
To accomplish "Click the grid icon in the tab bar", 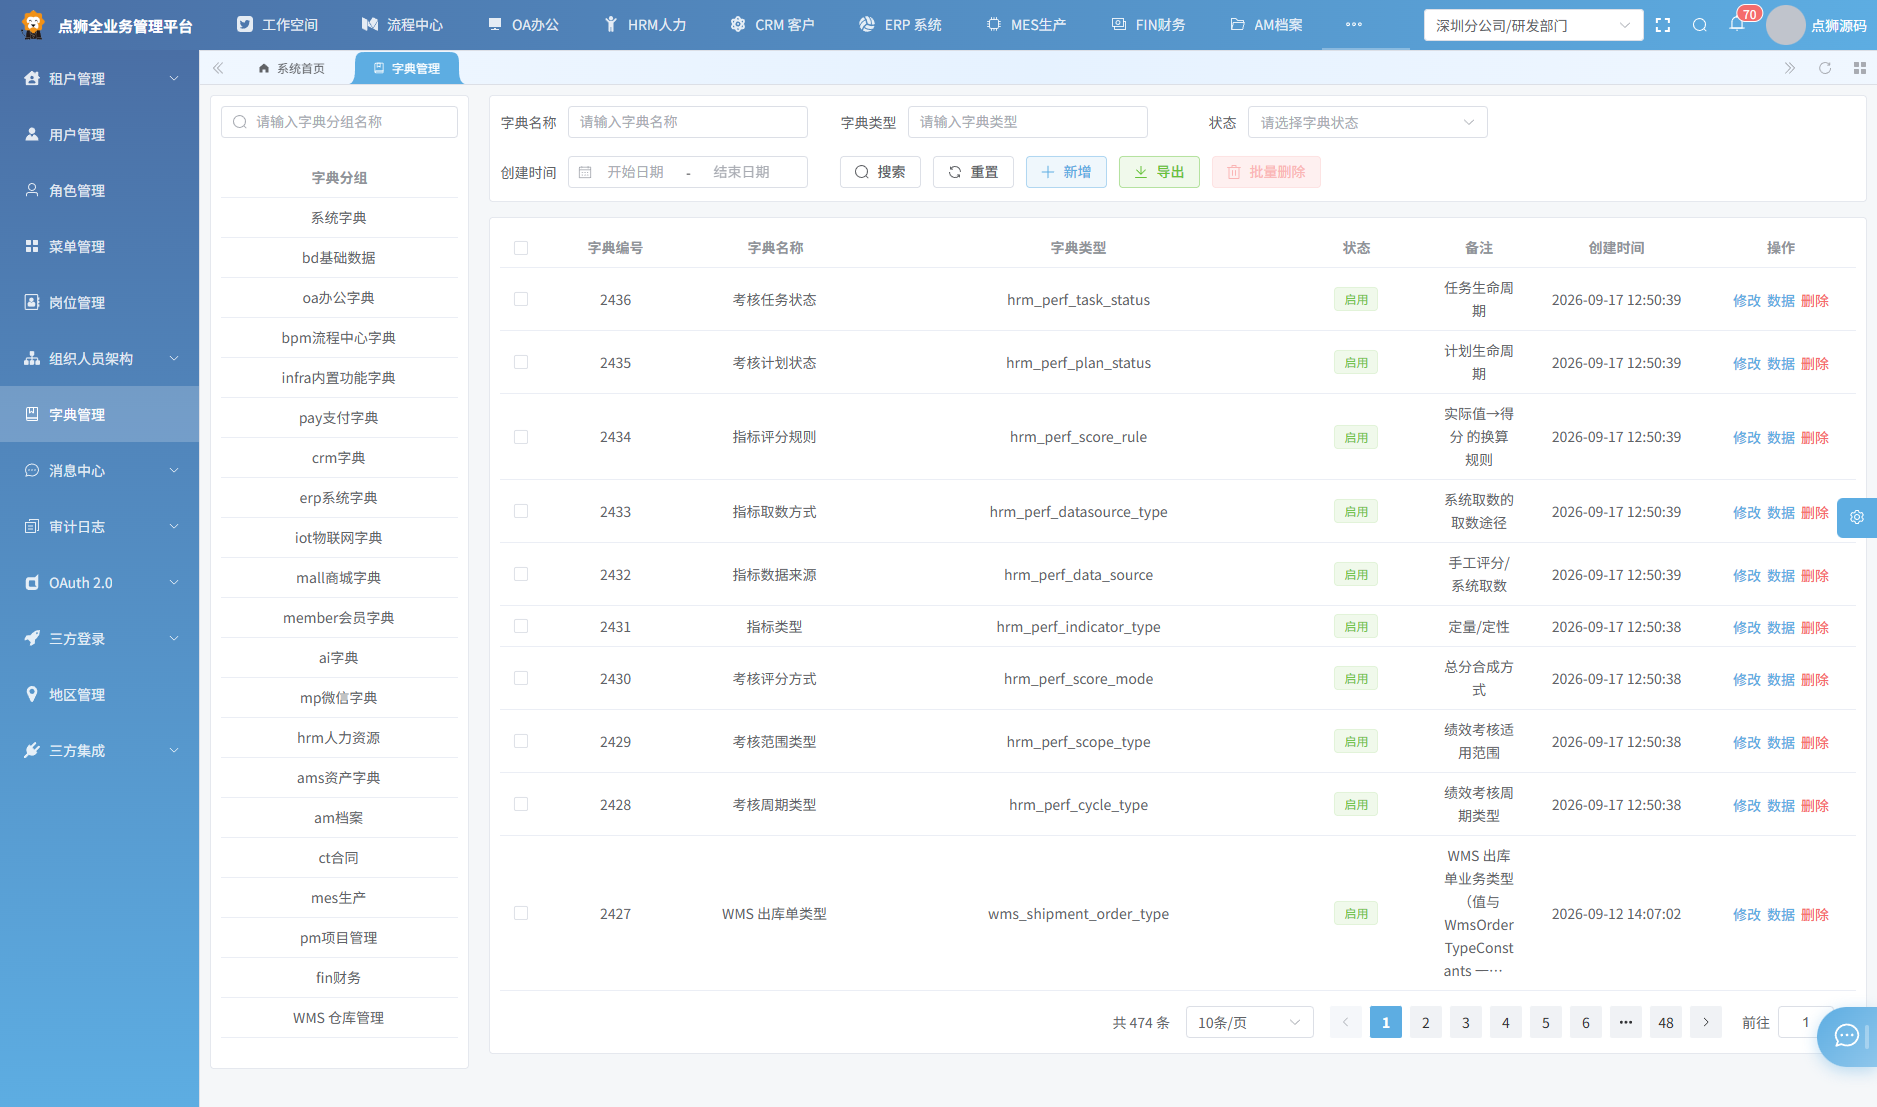I will (1860, 68).
